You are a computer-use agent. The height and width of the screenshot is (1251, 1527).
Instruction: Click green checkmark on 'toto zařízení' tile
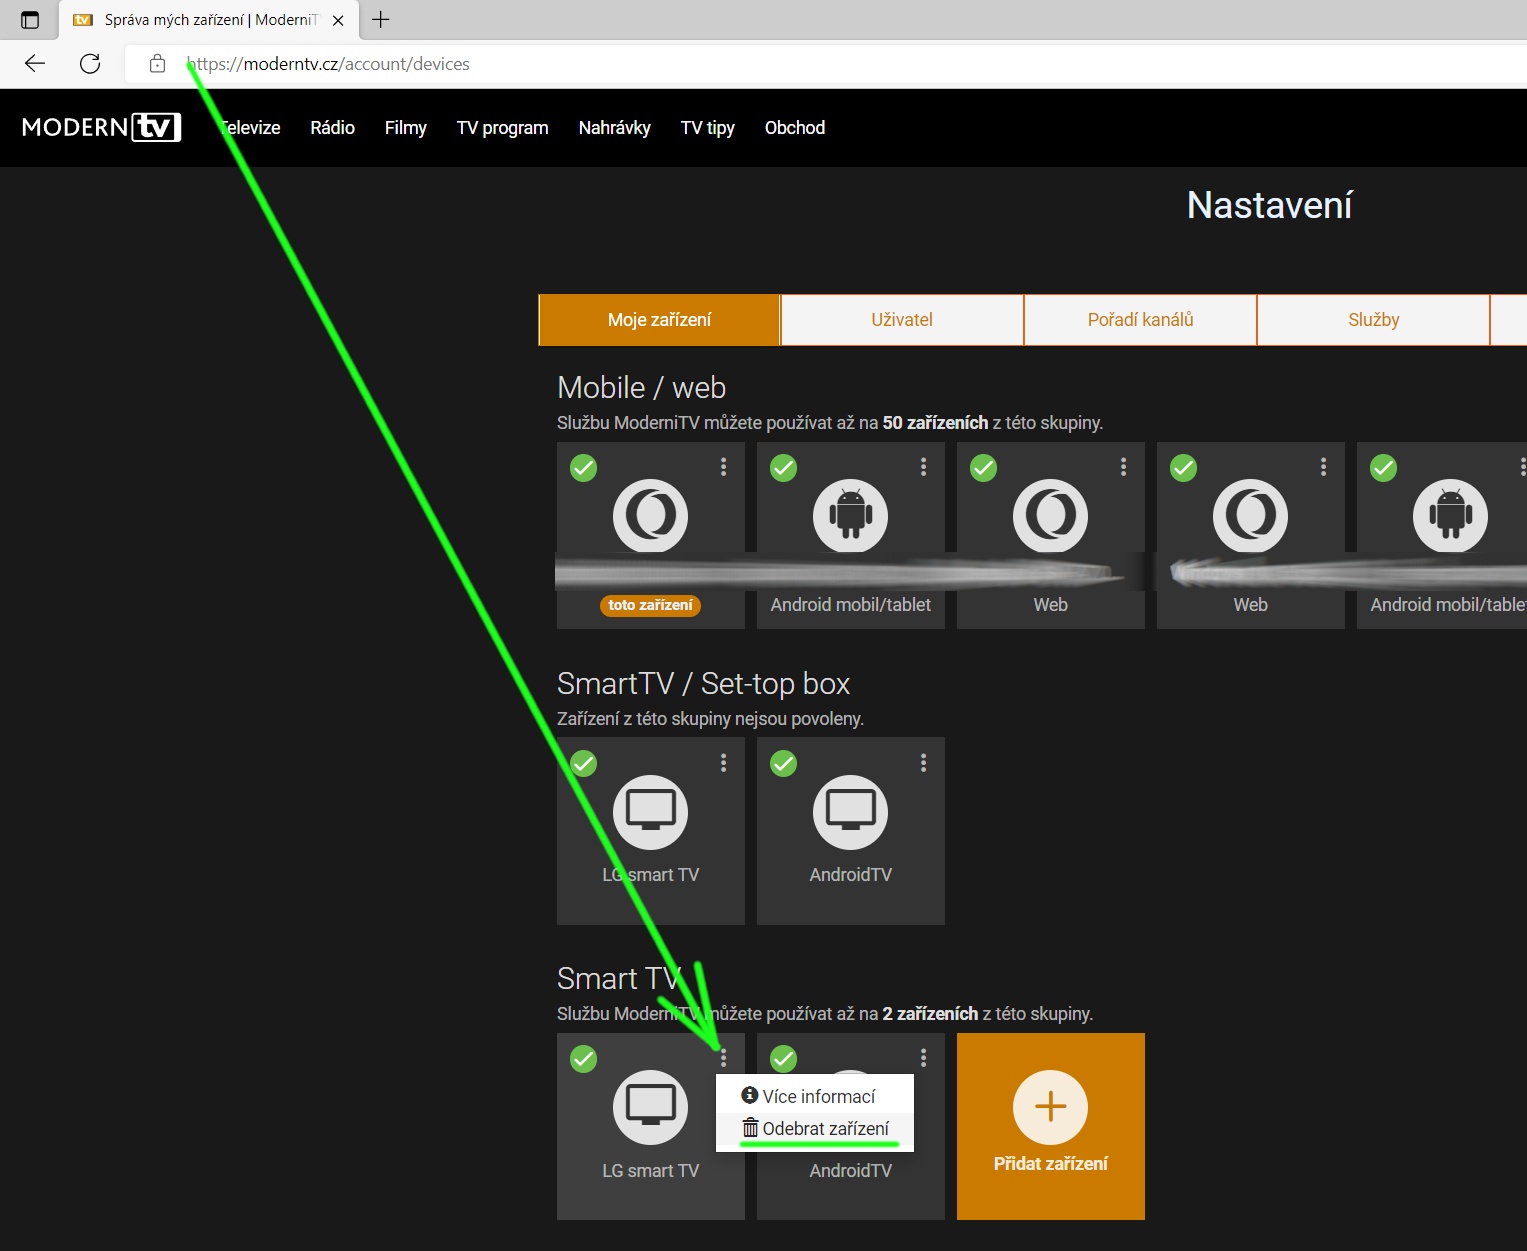tap(584, 468)
